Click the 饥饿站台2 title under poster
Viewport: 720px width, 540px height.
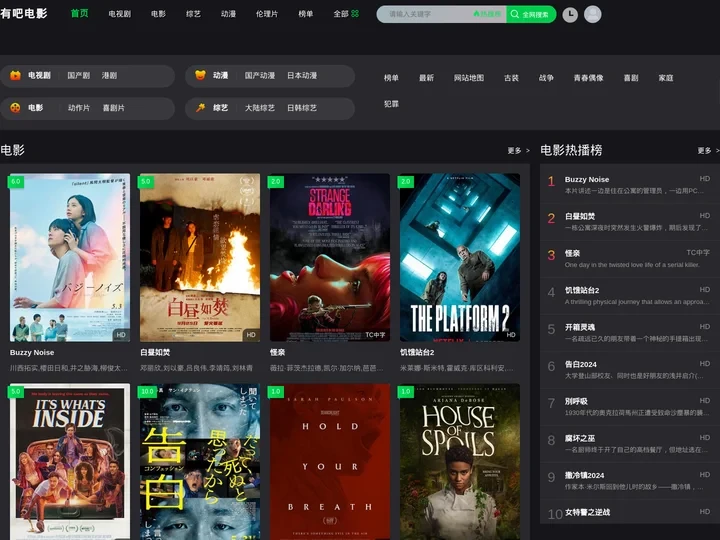click(x=417, y=353)
